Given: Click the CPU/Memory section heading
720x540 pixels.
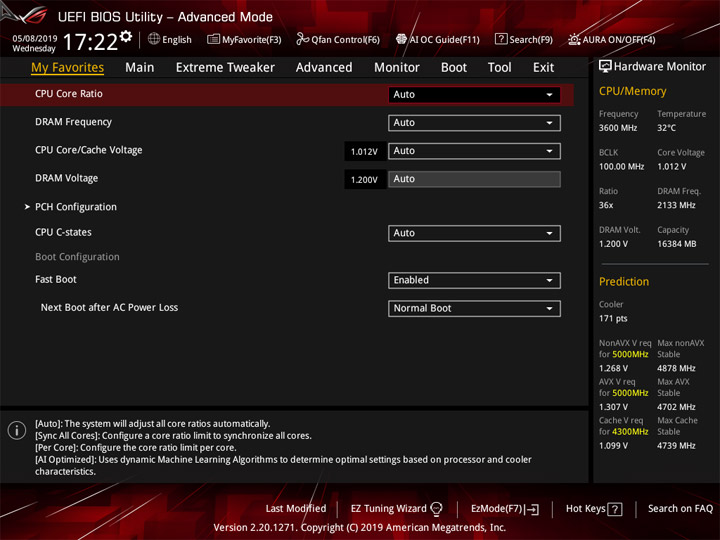Looking at the screenshot, I should click(632, 91).
